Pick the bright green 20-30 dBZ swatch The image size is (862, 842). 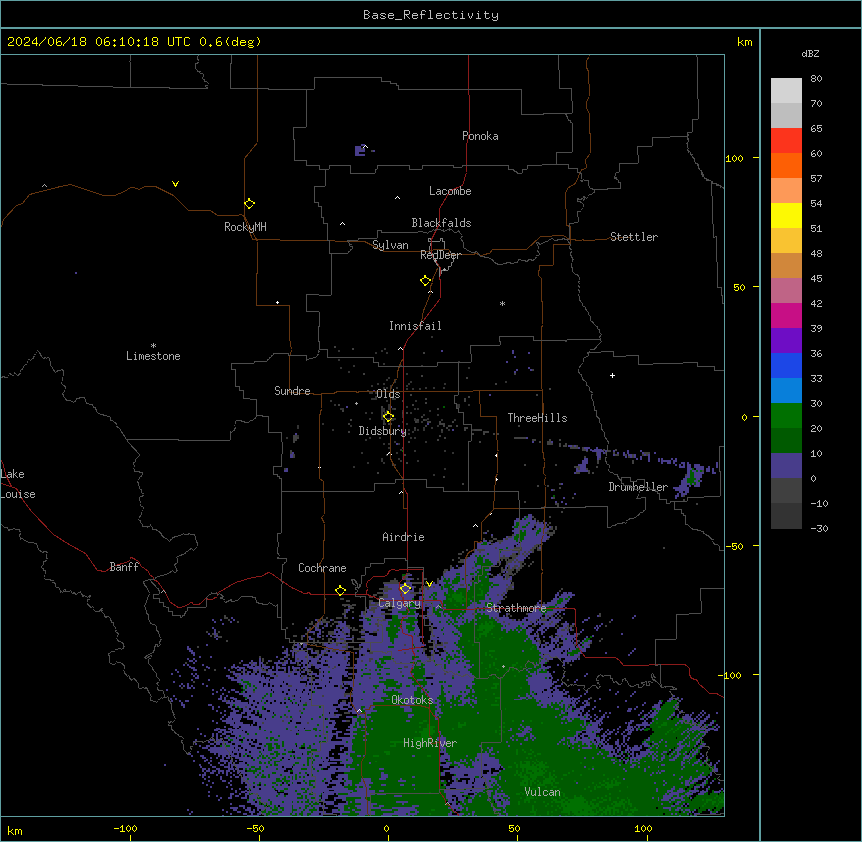786,416
